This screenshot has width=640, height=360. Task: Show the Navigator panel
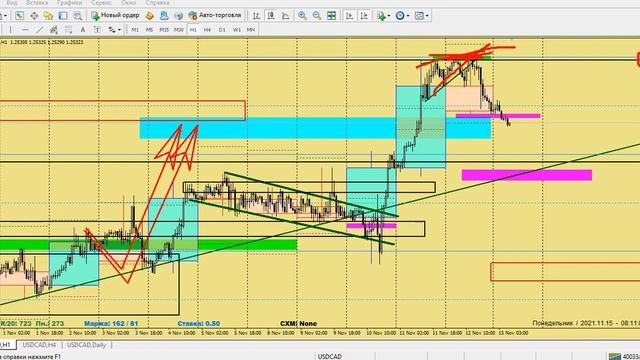click(49, 16)
